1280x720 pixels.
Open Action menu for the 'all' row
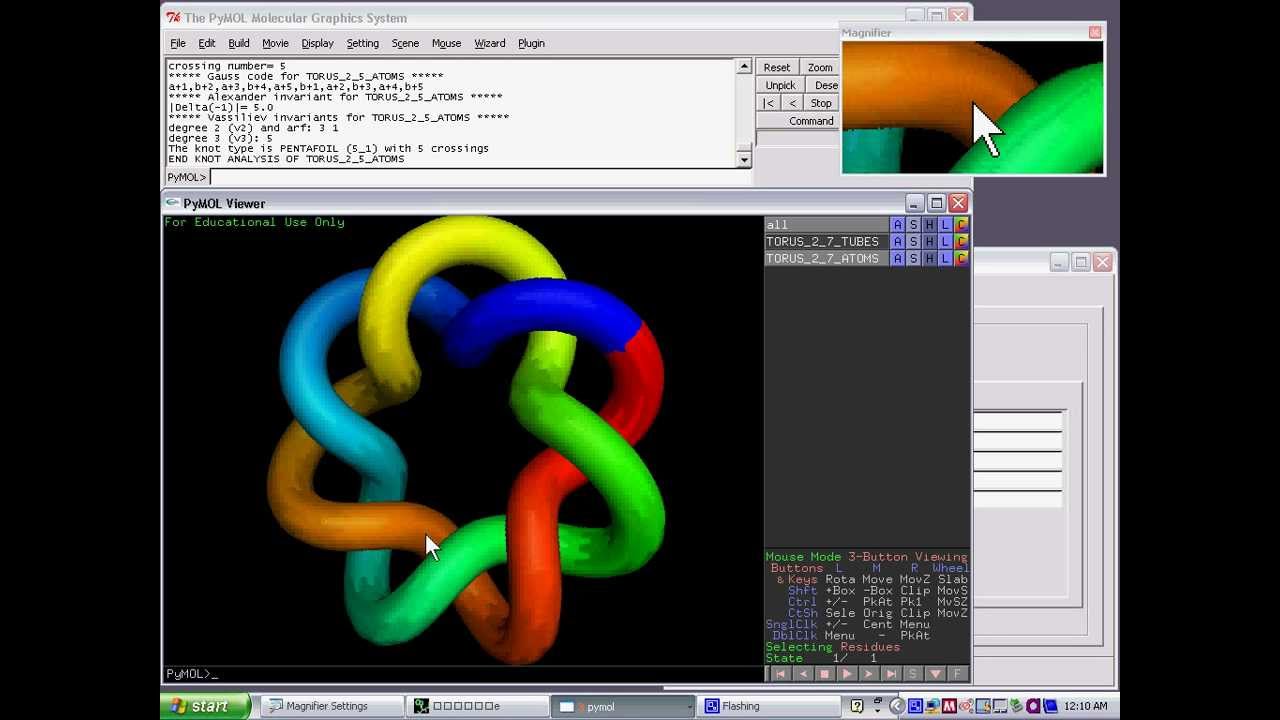point(897,225)
